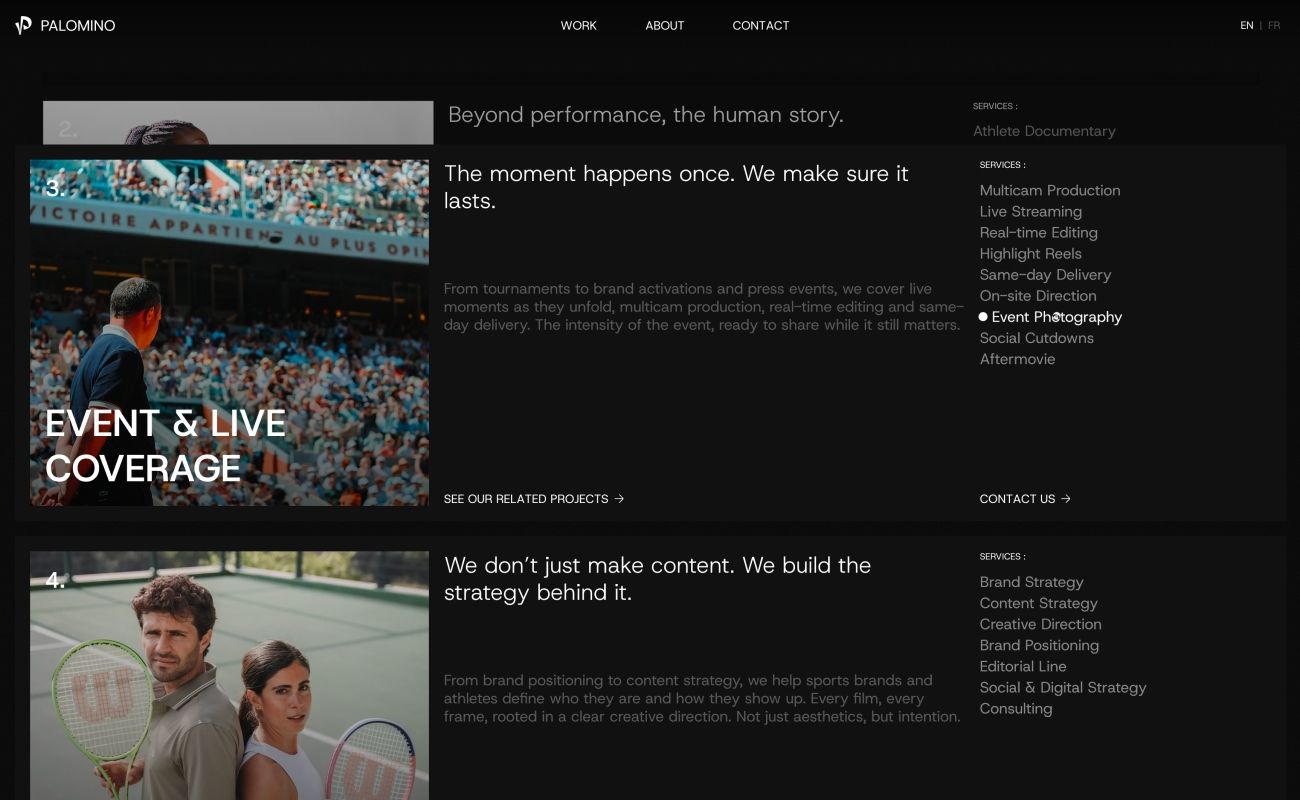Select Same-day Delivery service
This screenshot has height=800, width=1300.
1046,275
